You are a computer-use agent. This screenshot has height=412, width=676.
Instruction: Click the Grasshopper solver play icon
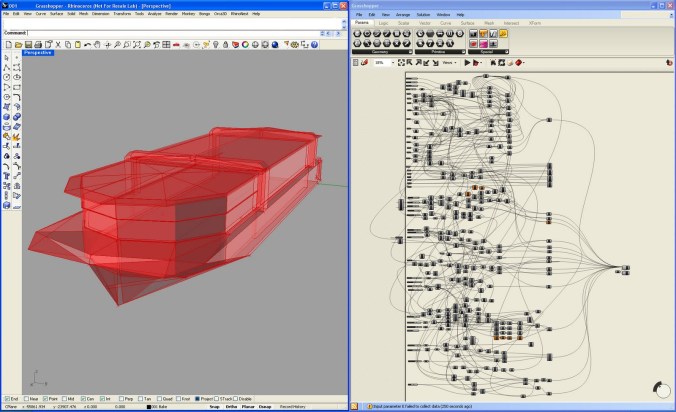467,62
